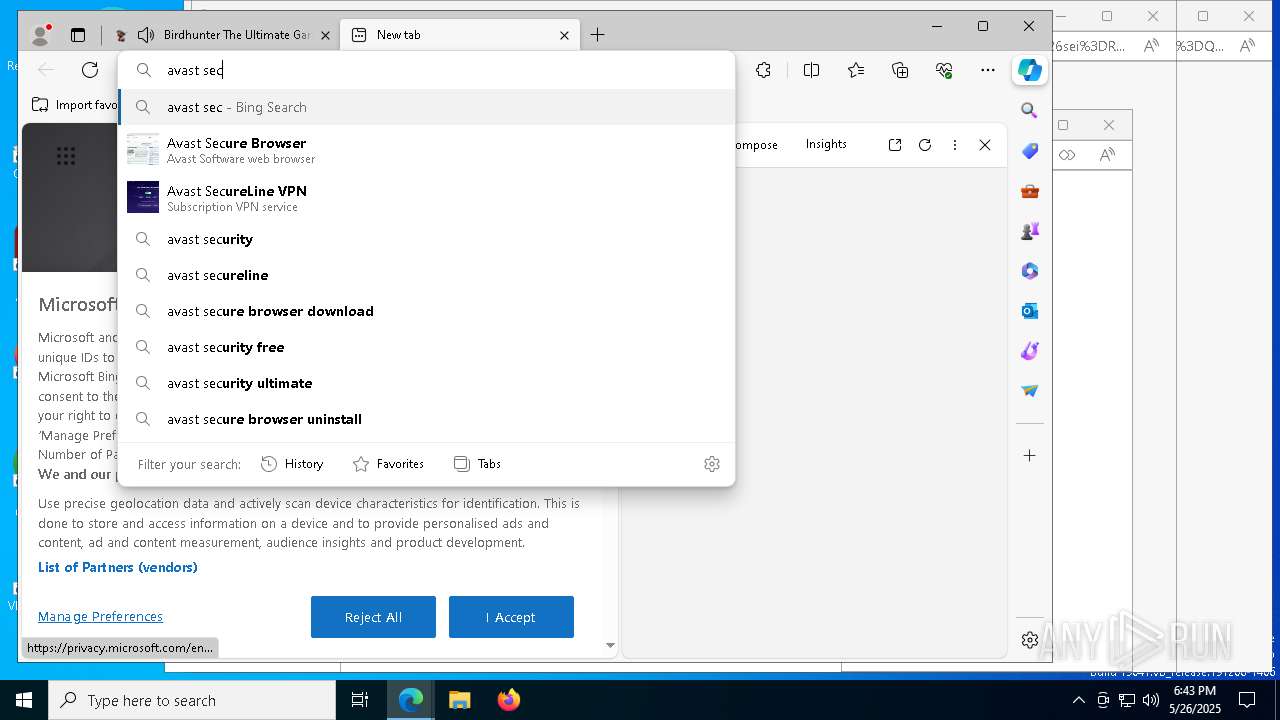The image size is (1280, 720).
Task: Open sidebar Microsoft 365 icon
Action: pos(1029,271)
